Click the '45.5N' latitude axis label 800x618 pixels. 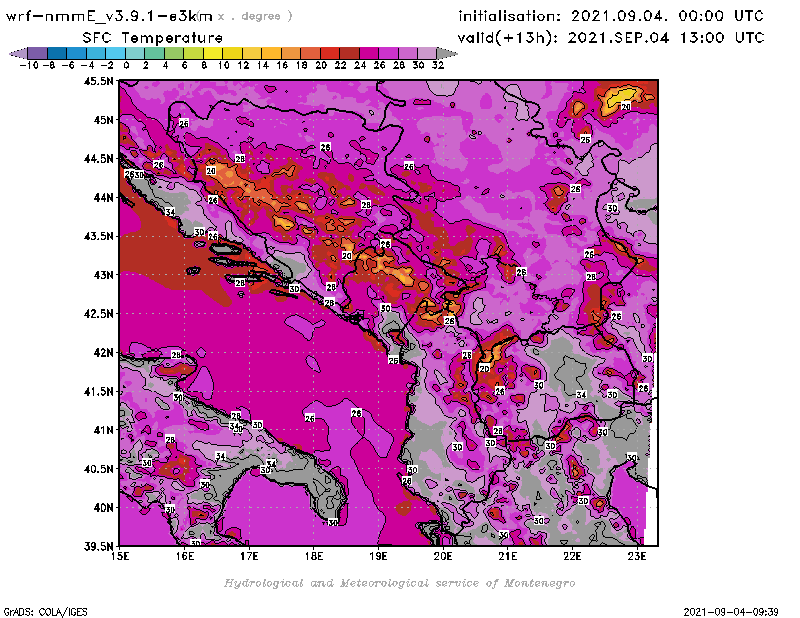(98, 81)
